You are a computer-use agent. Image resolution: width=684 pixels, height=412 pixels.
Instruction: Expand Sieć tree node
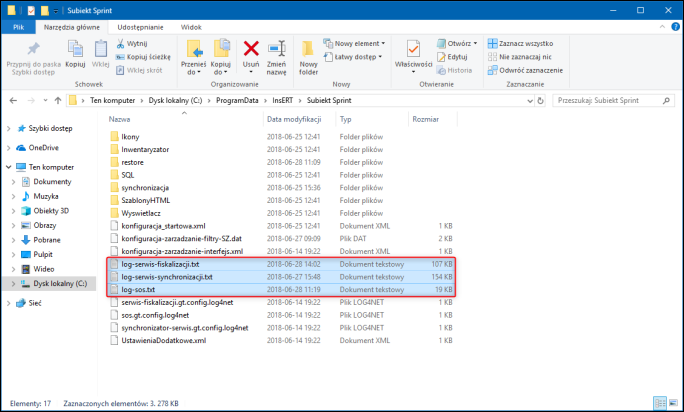pos(8,303)
